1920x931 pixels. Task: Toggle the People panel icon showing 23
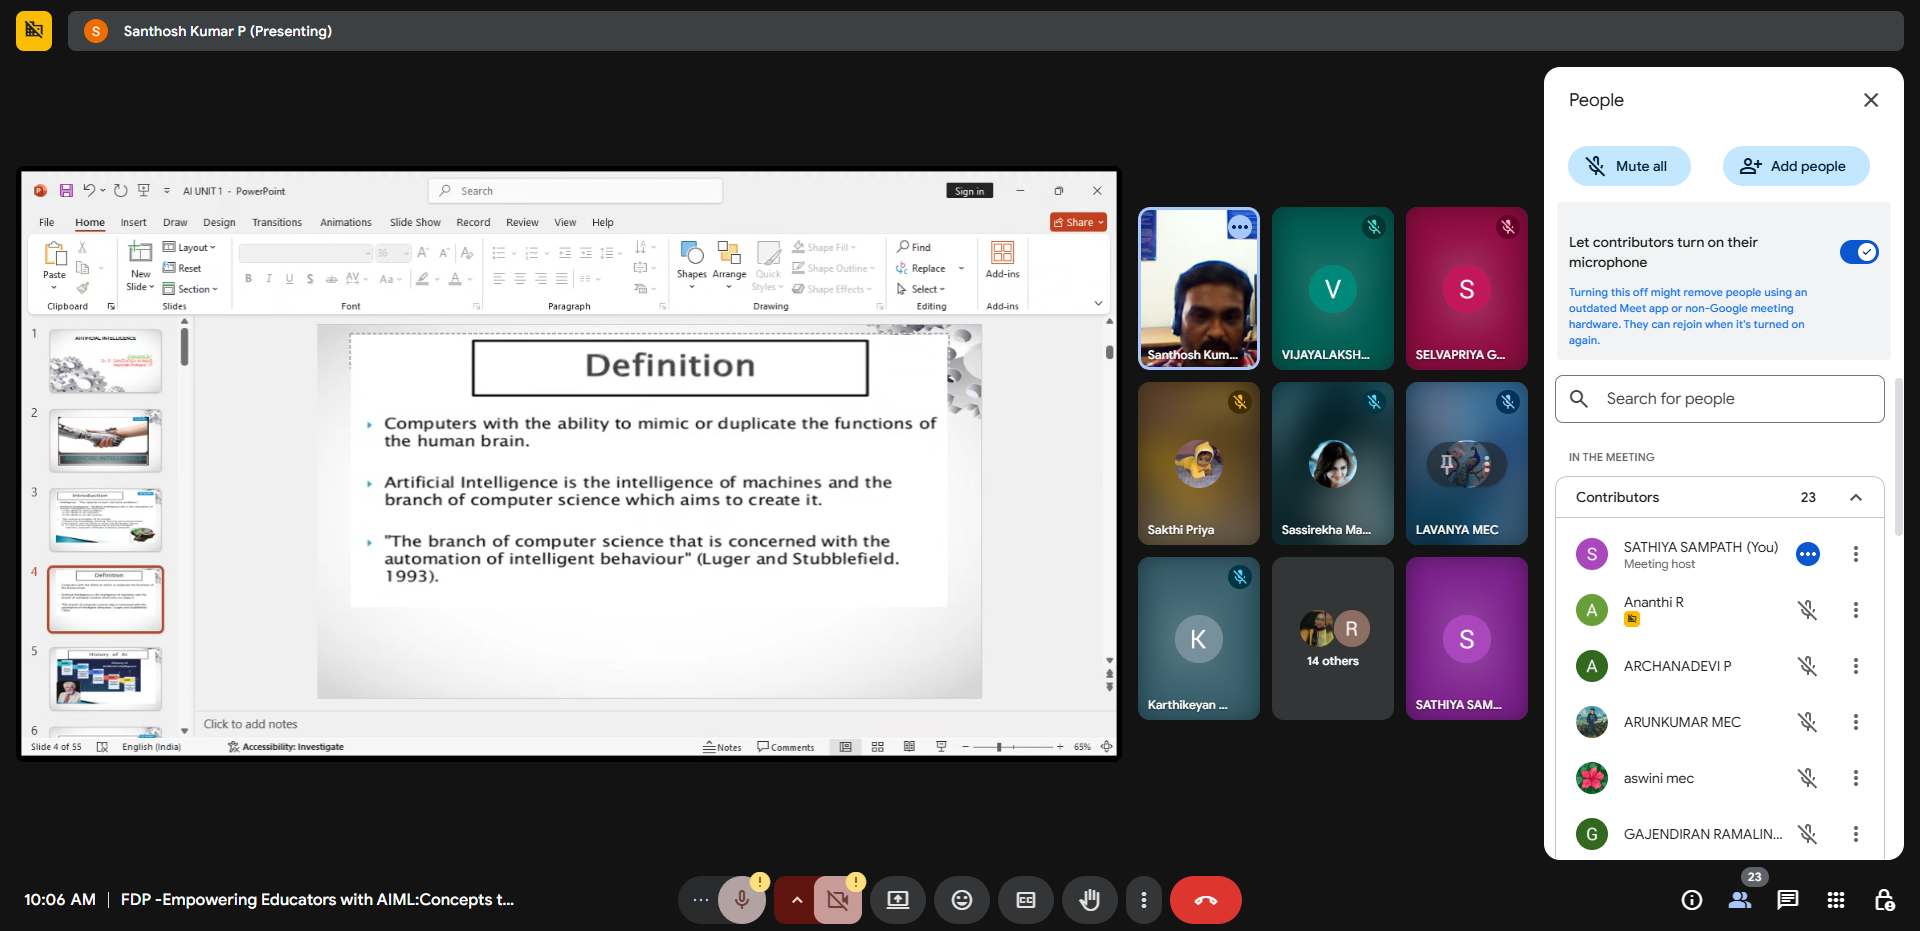(x=1740, y=900)
